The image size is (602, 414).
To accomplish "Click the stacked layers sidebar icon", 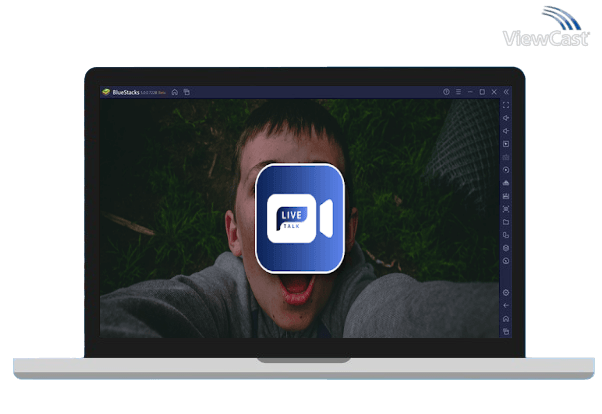I will coord(506,248).
